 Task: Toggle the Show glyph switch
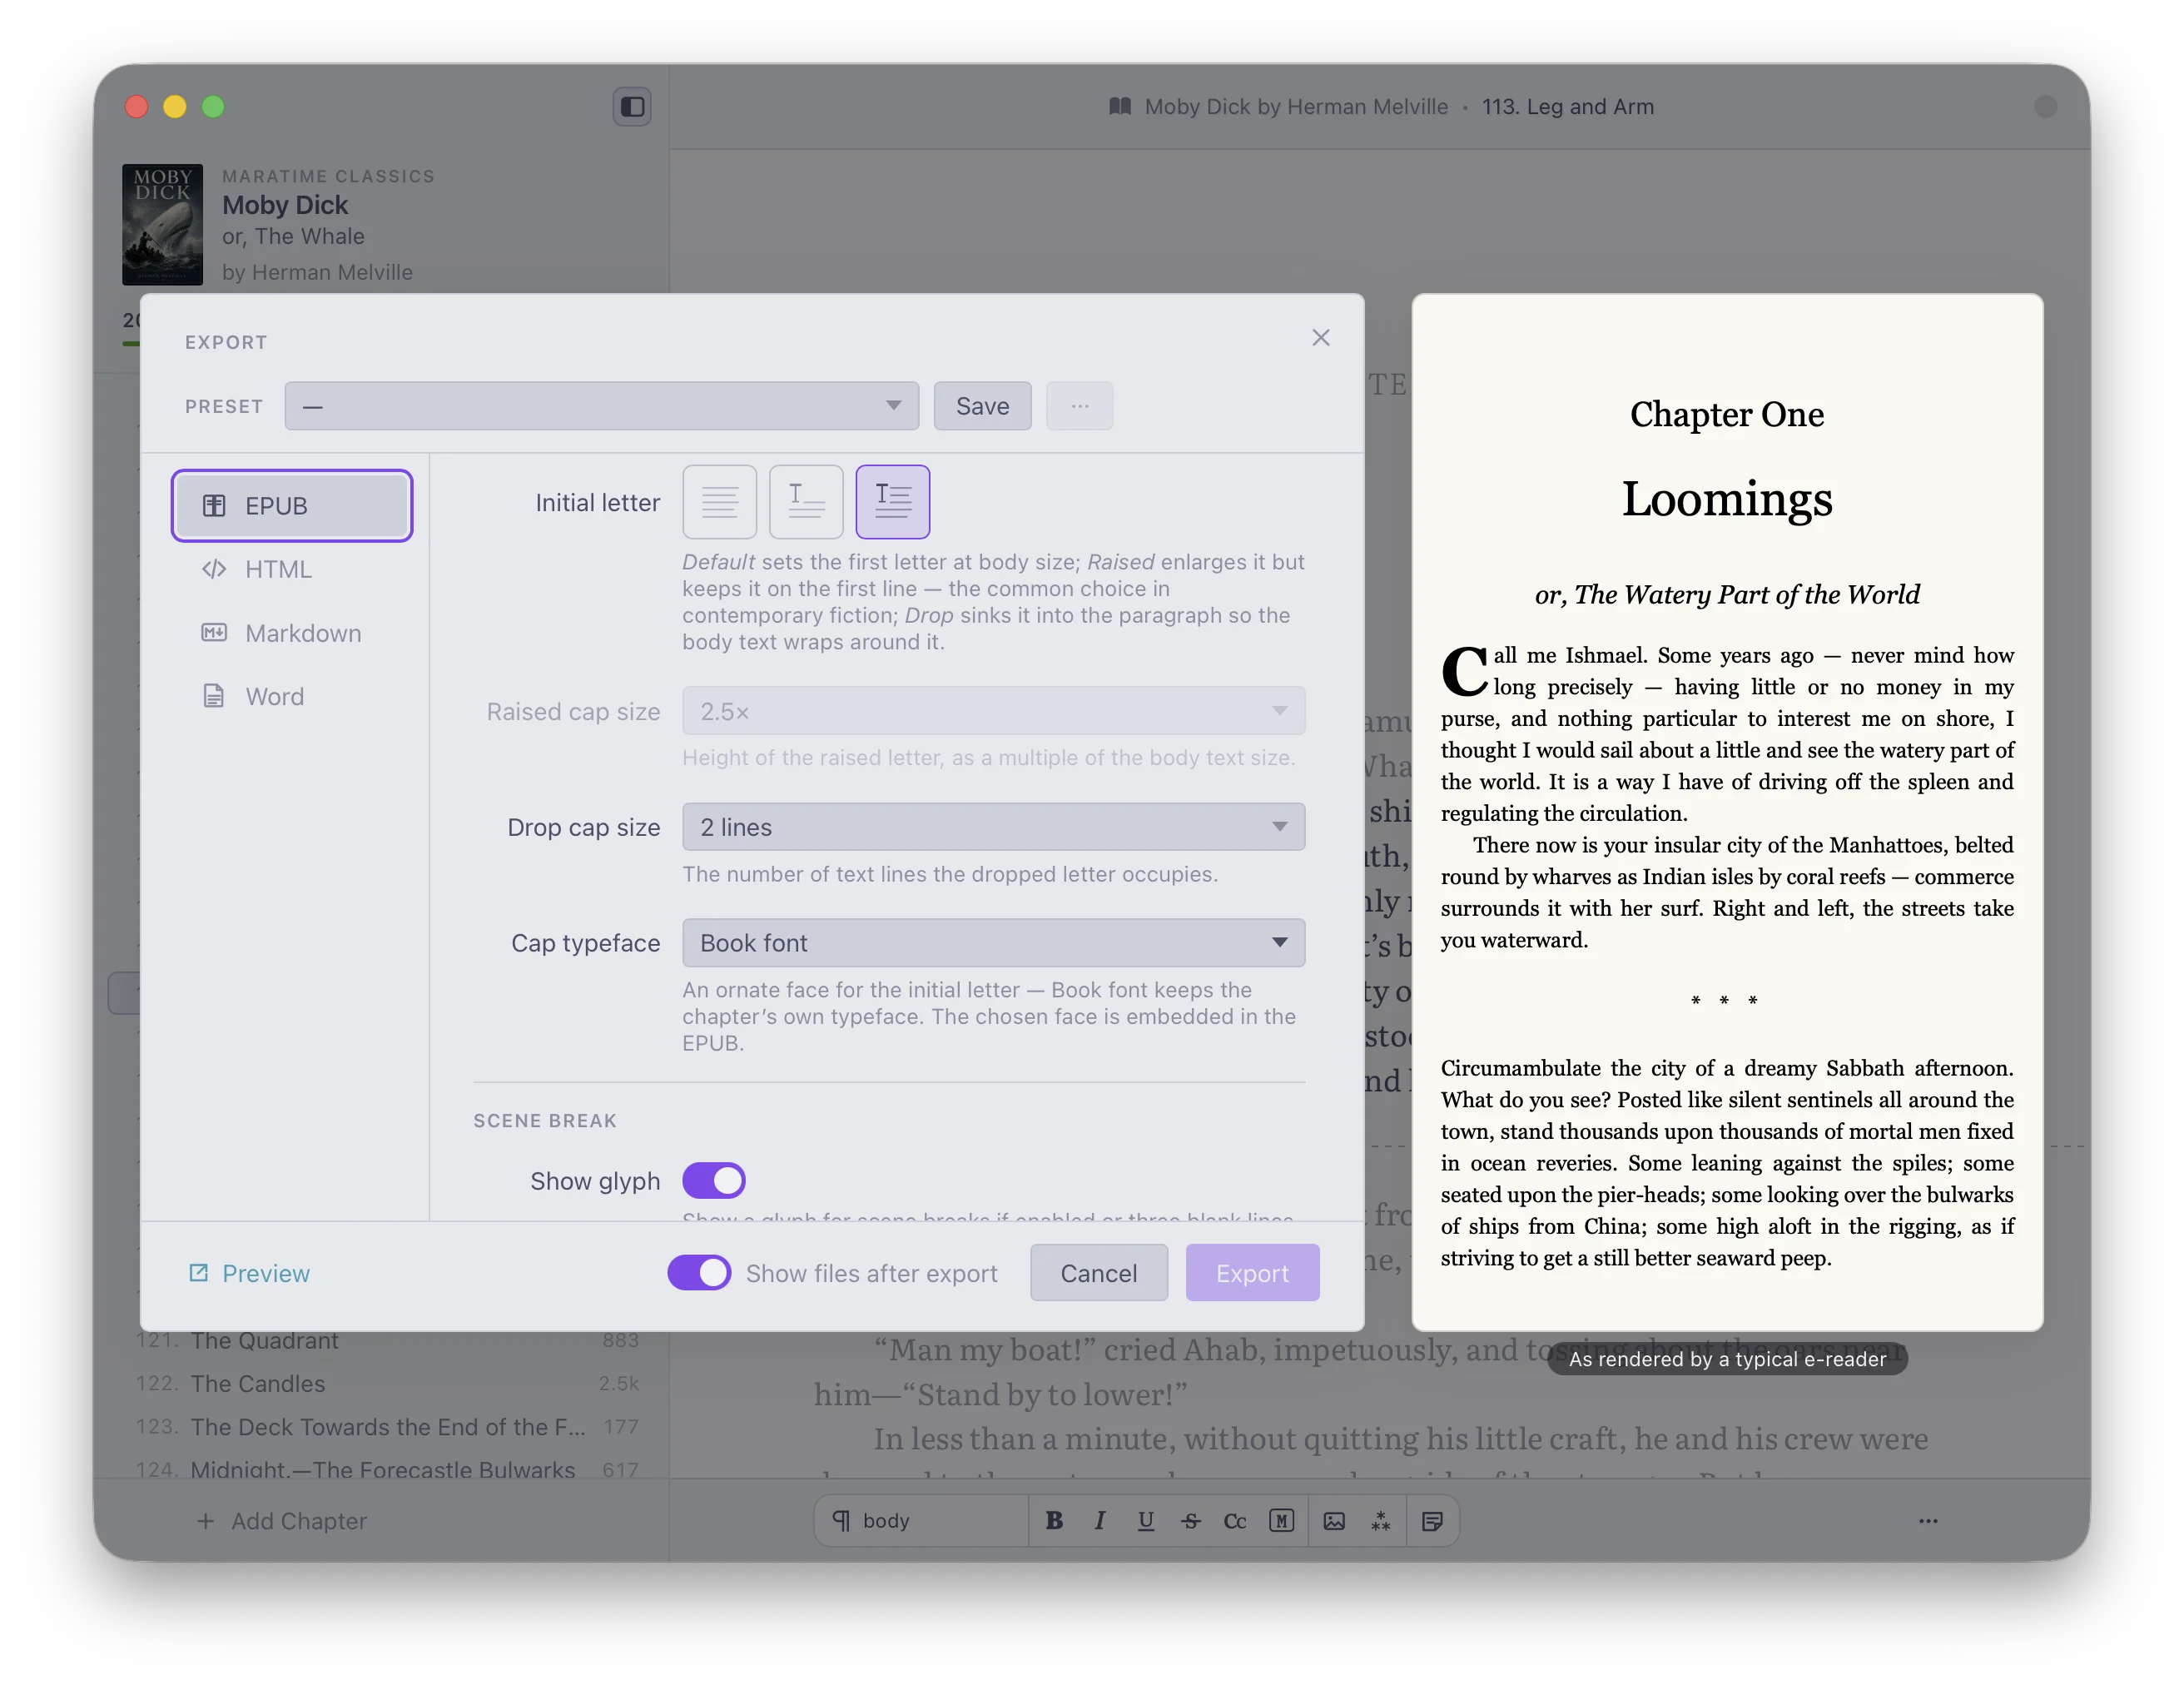714,1180
